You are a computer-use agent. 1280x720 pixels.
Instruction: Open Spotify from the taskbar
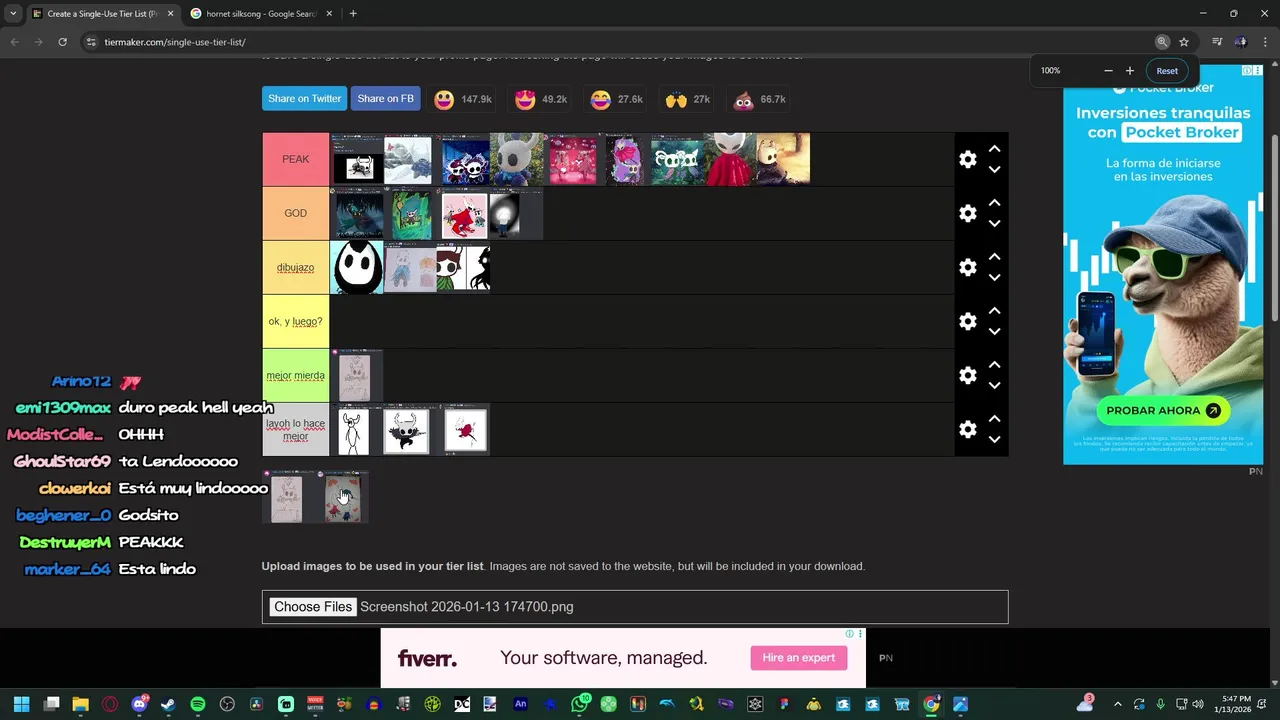pos(198,704)
